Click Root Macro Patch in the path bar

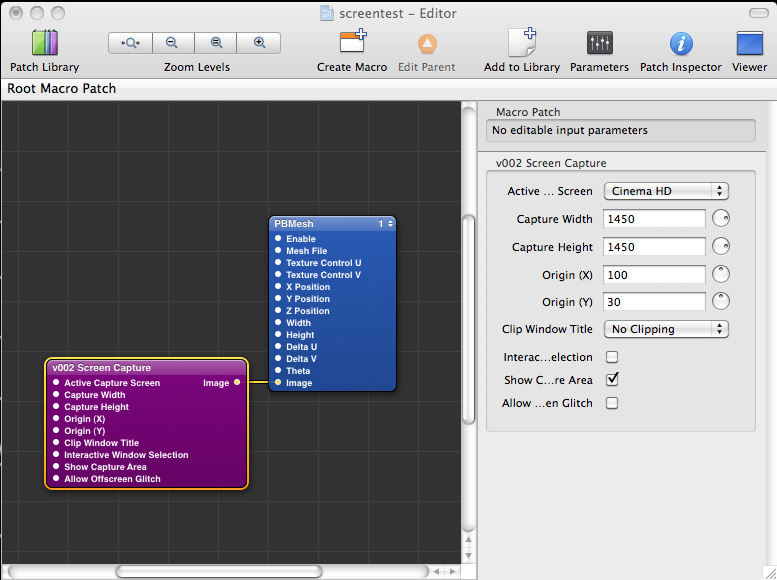(x=61, y=89)
